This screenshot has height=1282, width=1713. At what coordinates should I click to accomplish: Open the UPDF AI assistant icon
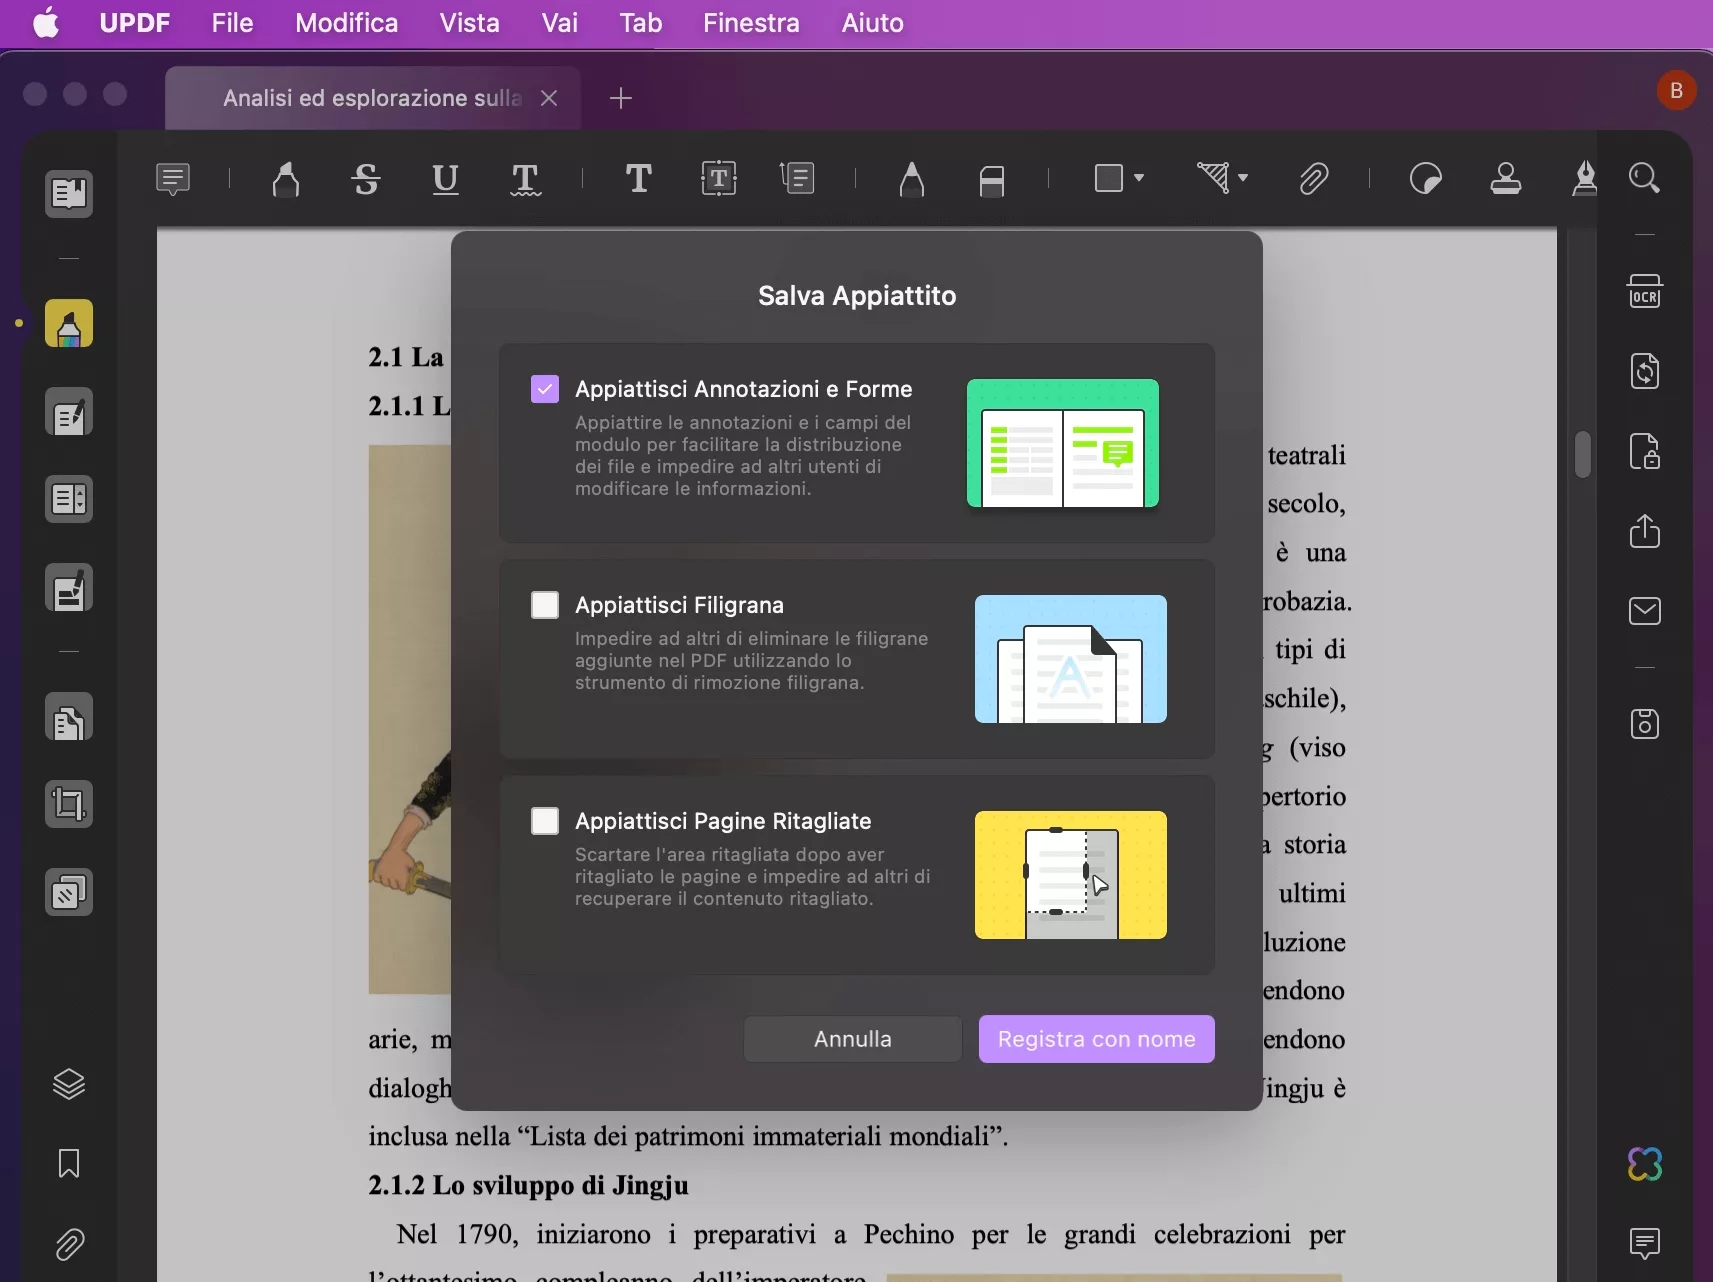1645,1164
